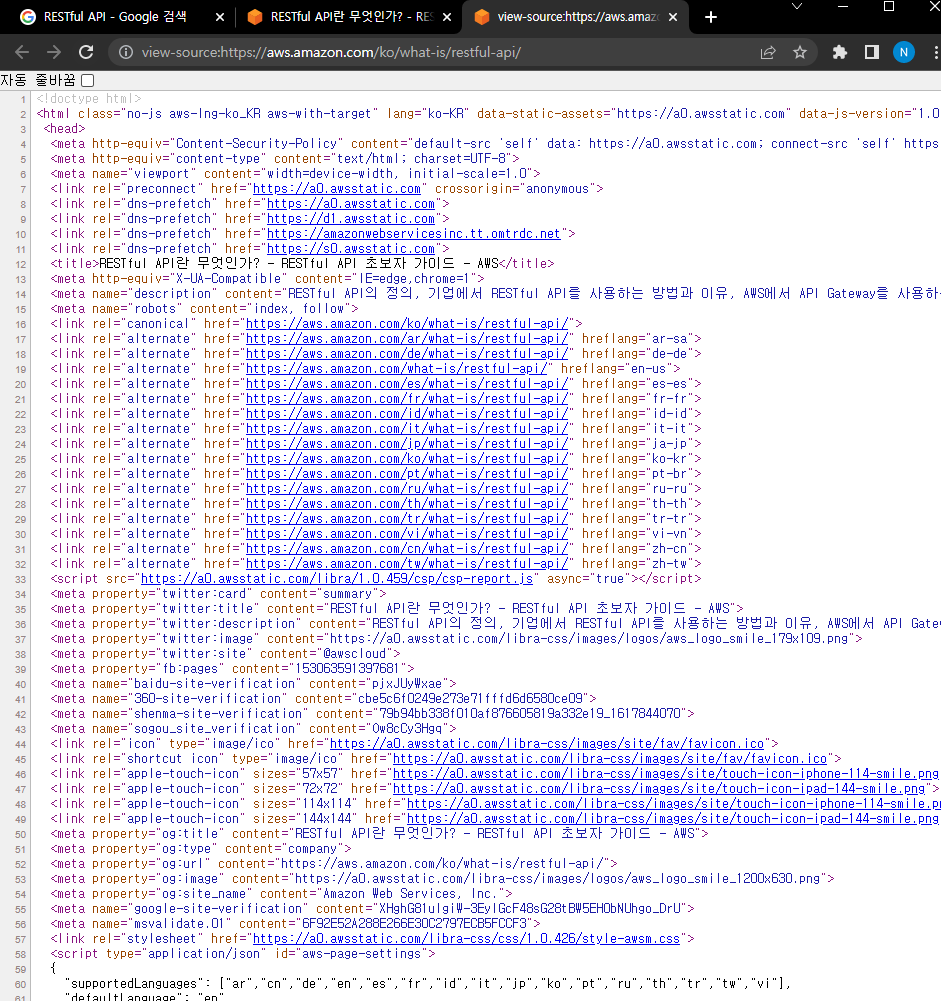Open the style-awsm.css stylesheet link
The width and height of the screenshot is (941, 1001).
[x=467, y=939]
